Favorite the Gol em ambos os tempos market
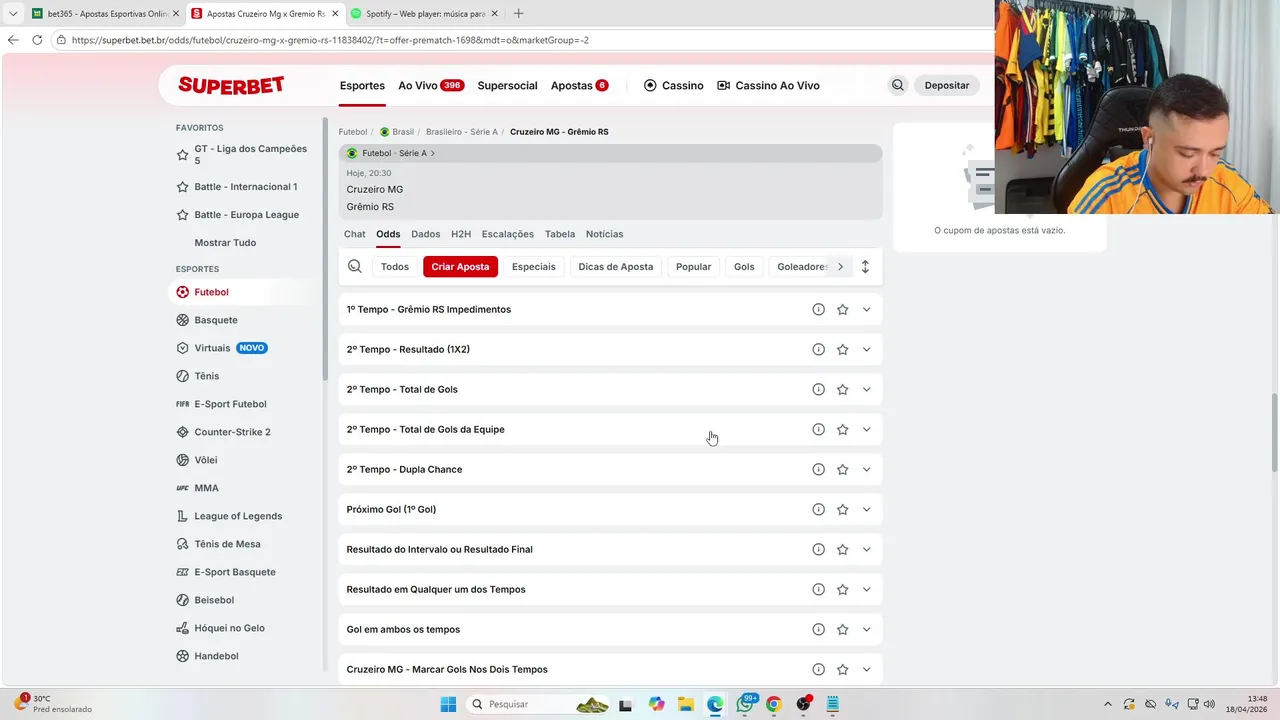 (842, 629)
